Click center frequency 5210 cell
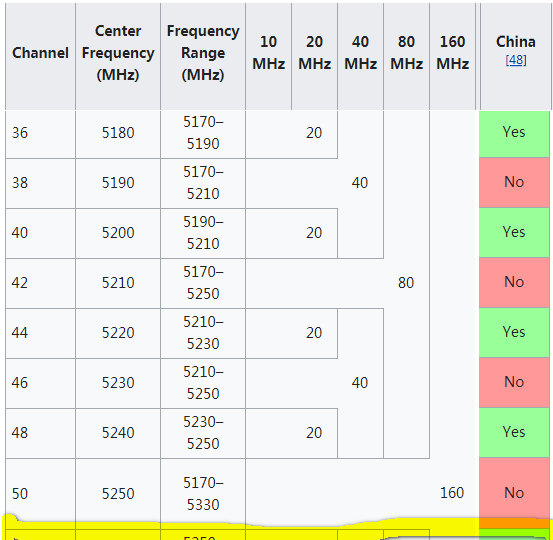 pos(118,283)
